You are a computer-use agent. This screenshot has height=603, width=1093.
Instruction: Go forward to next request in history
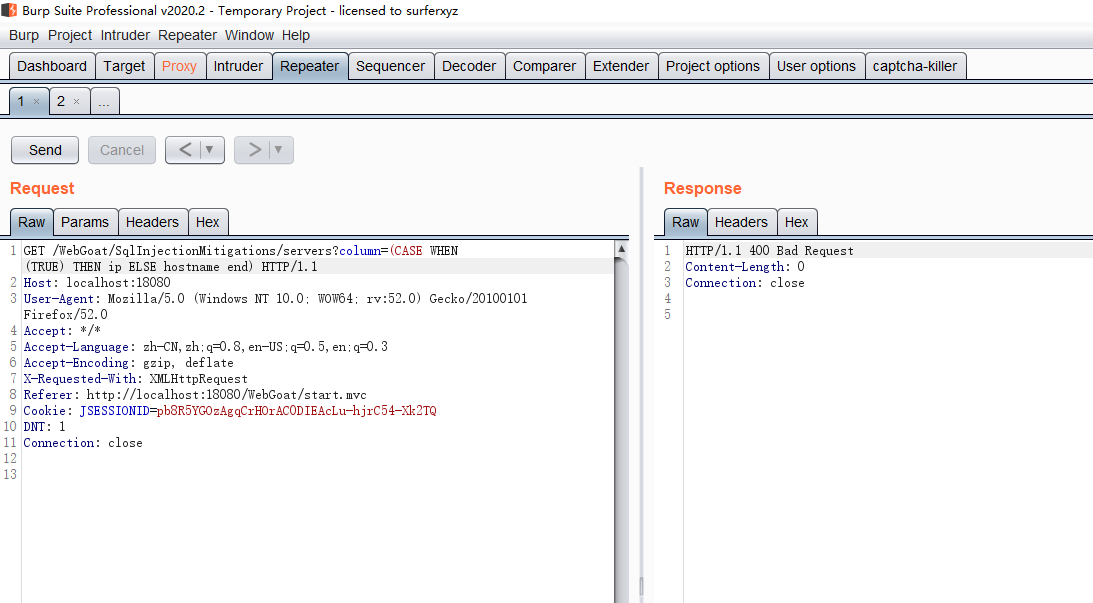pyautogui.click(x=254, y=150)
